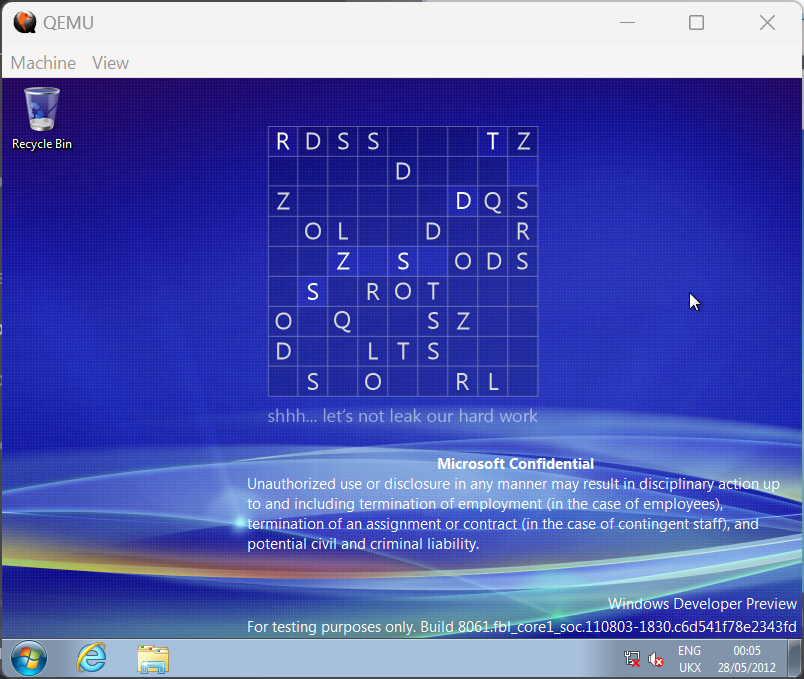Click the 'shhh... let's not leak' caption
This screenshot has width=804, height=679.
[x=403, y=415]
